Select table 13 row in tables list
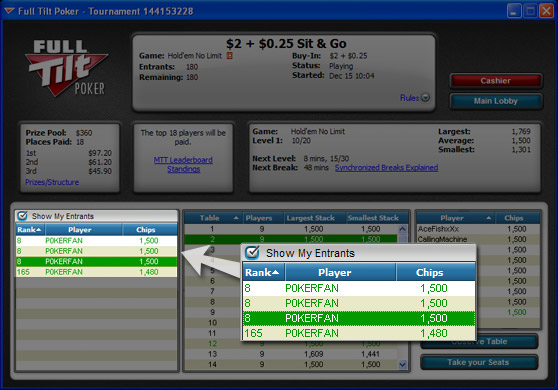558x390 pixels. tap(291, 354)
